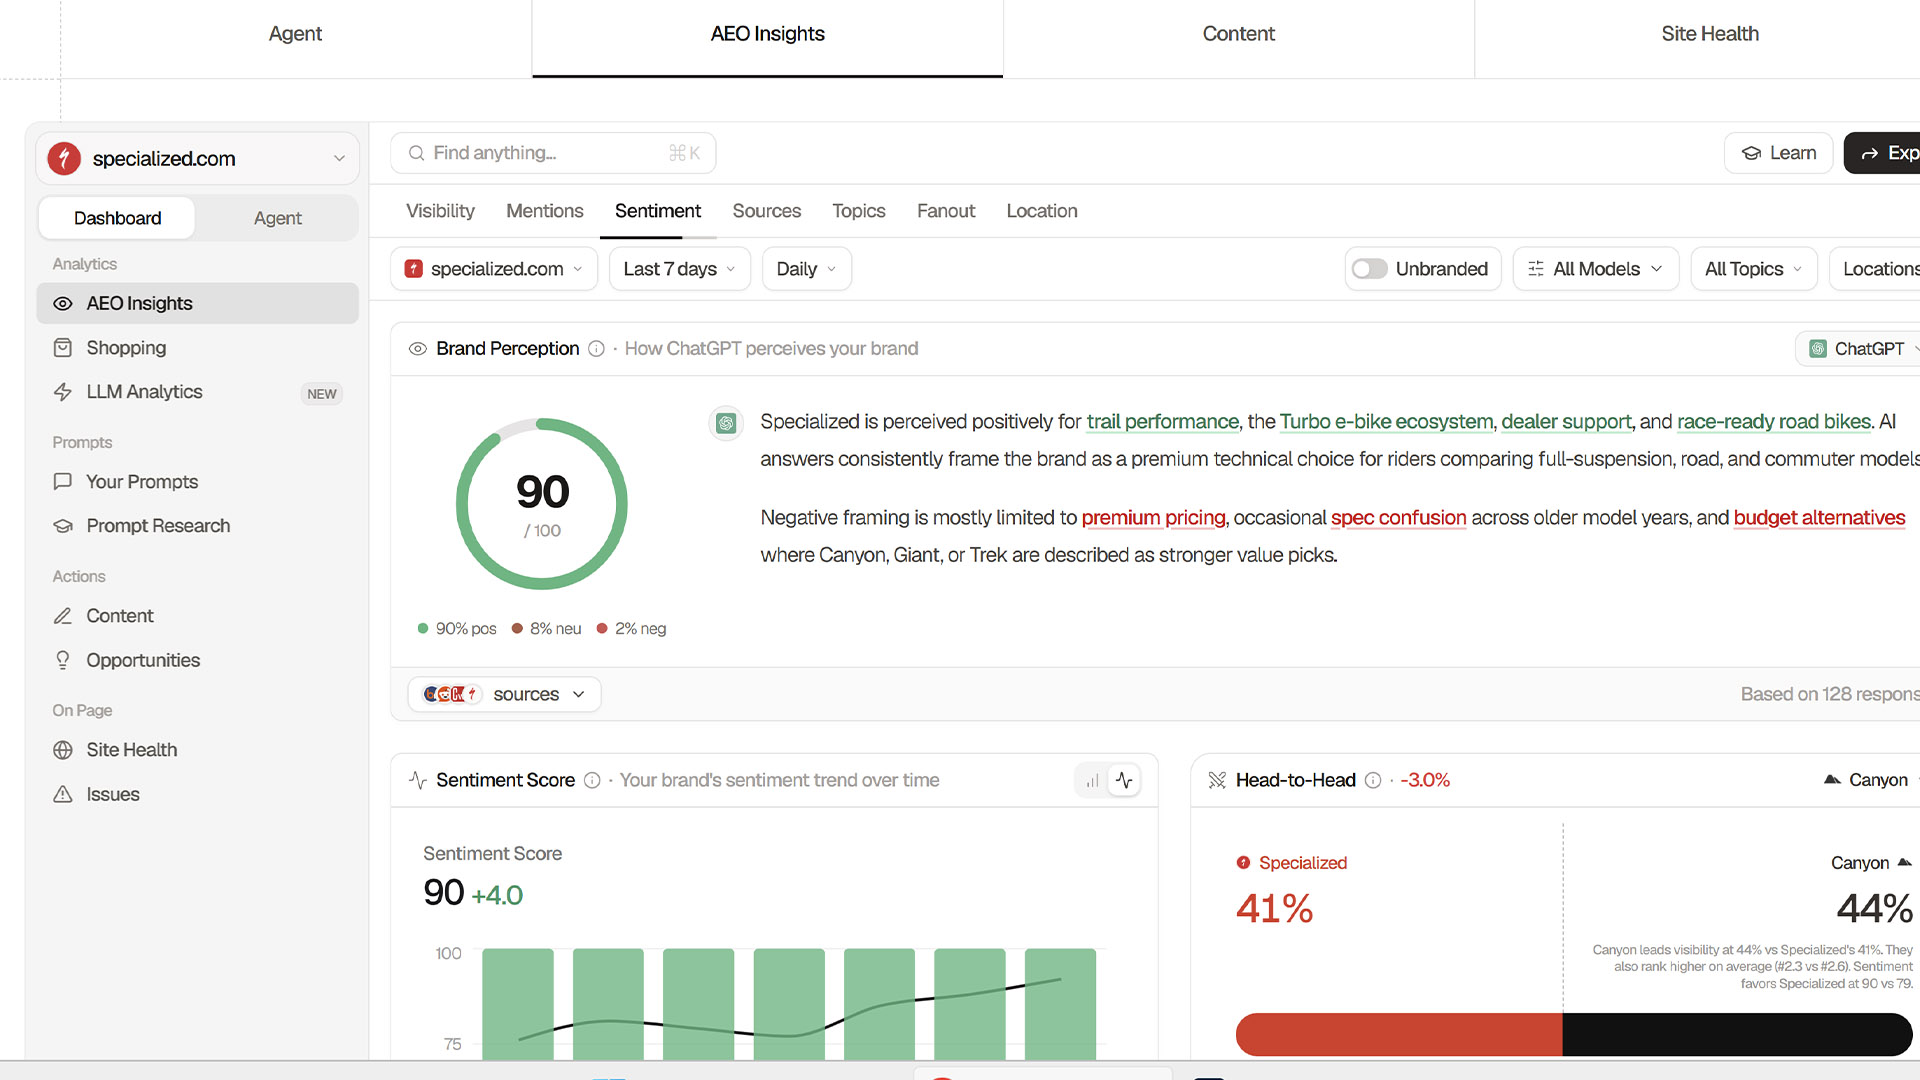1920x1080 pixels.
Task: Click the 2% neg legend entry
Action: 631,629
